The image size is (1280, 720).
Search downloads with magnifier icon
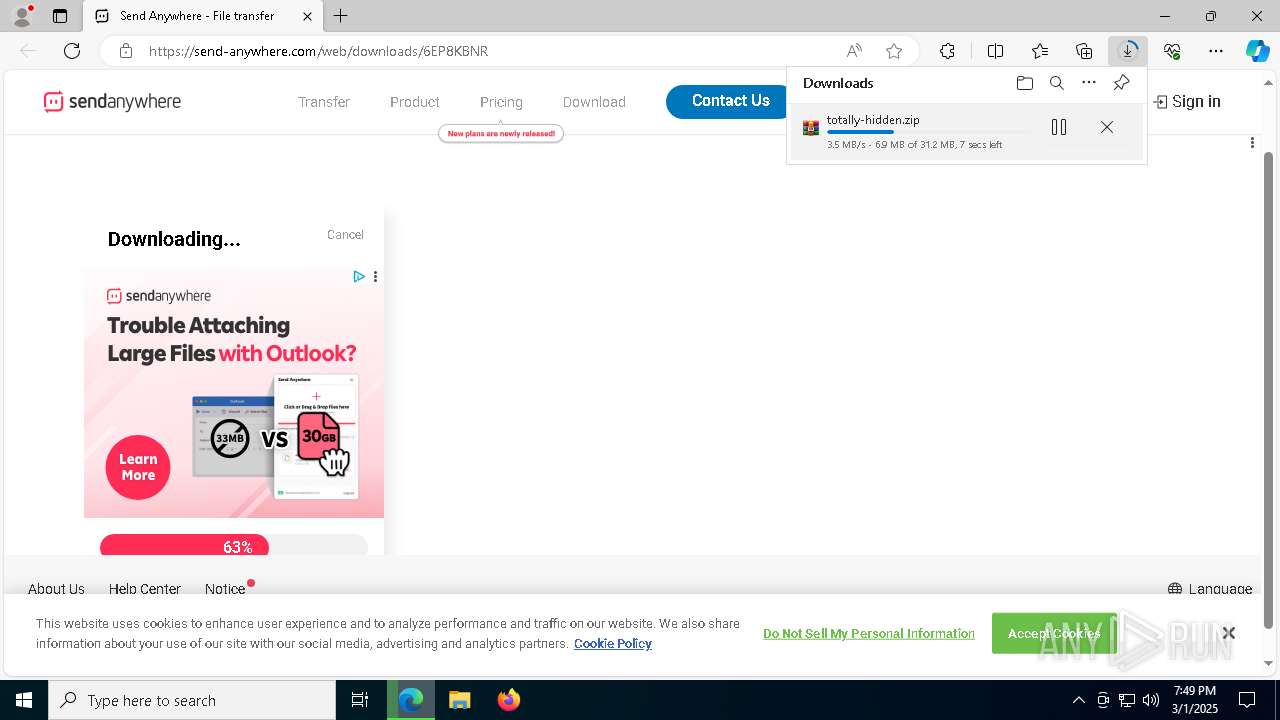pos(1056,83)
